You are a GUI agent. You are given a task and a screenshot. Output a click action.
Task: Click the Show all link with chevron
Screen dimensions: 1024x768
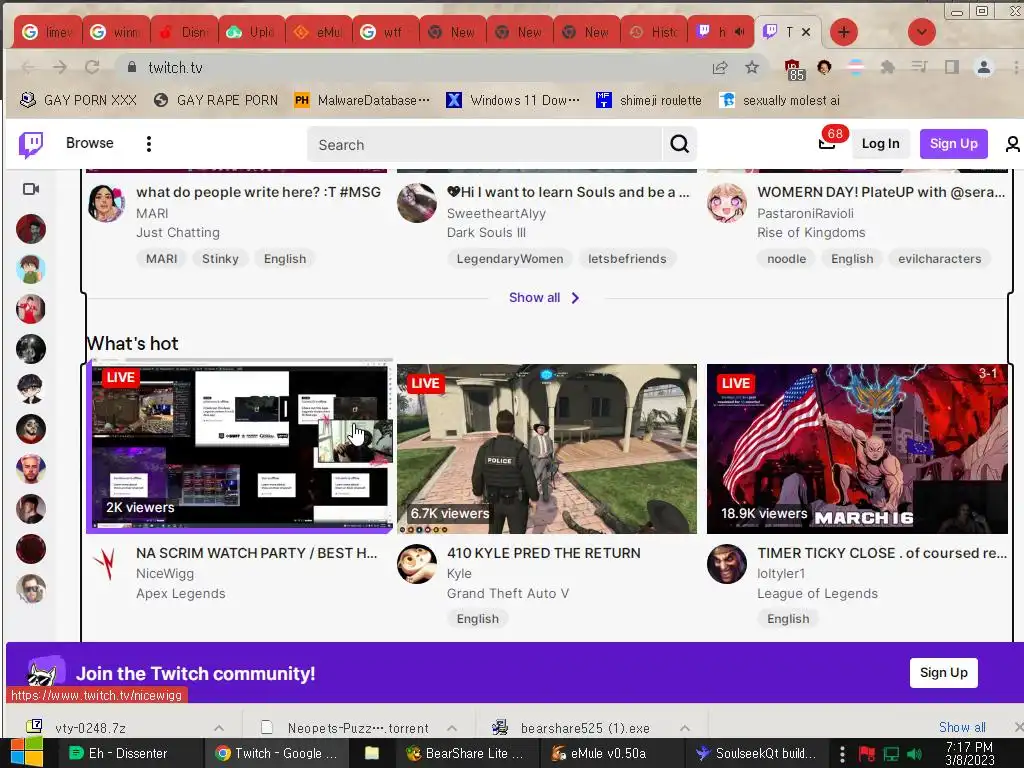(x=544, y=298)
